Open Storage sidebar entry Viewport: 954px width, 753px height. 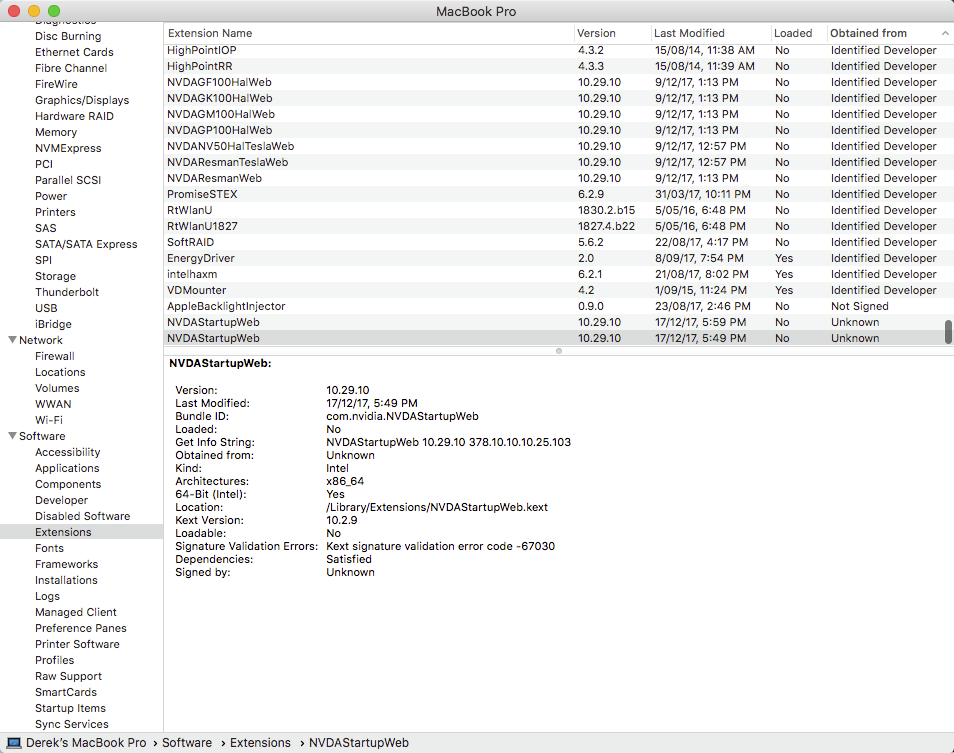click(55, 276)
